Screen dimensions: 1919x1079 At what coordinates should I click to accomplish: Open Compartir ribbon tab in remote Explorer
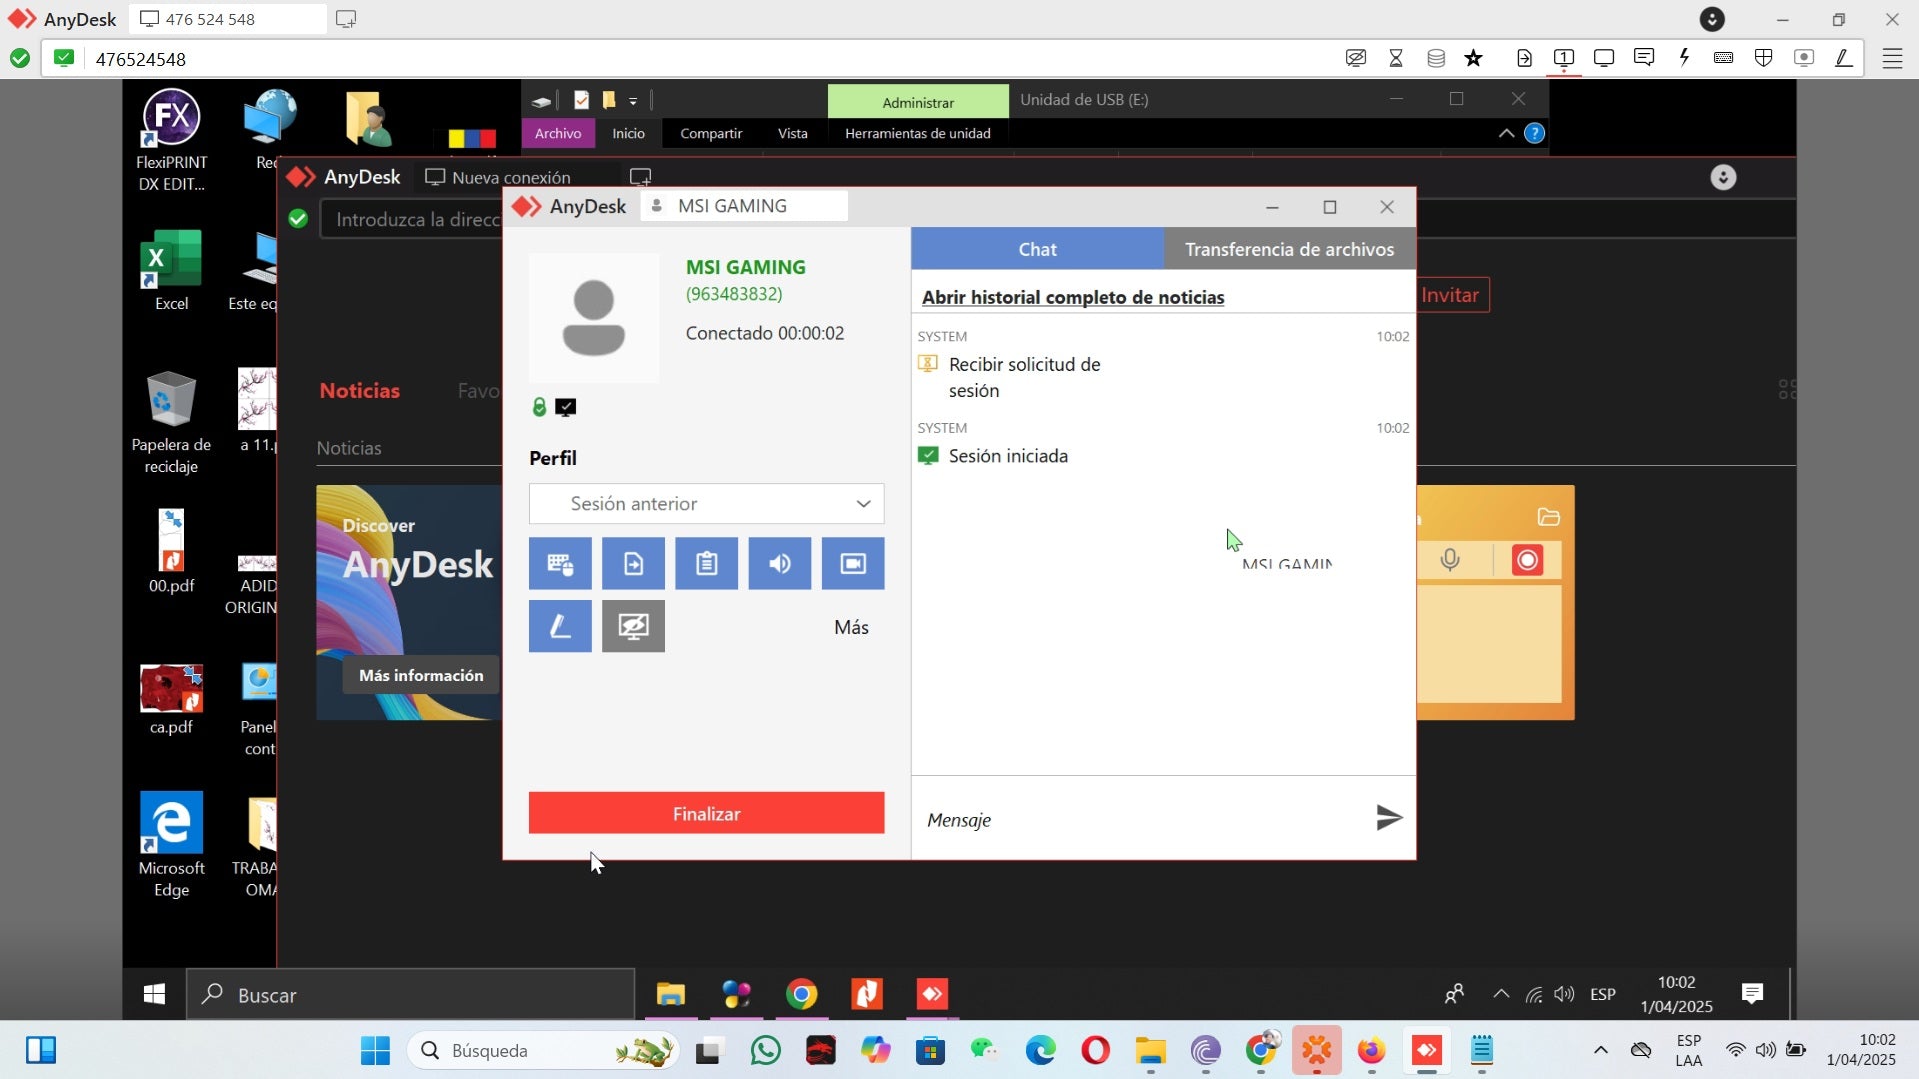(x=711, y=133)
